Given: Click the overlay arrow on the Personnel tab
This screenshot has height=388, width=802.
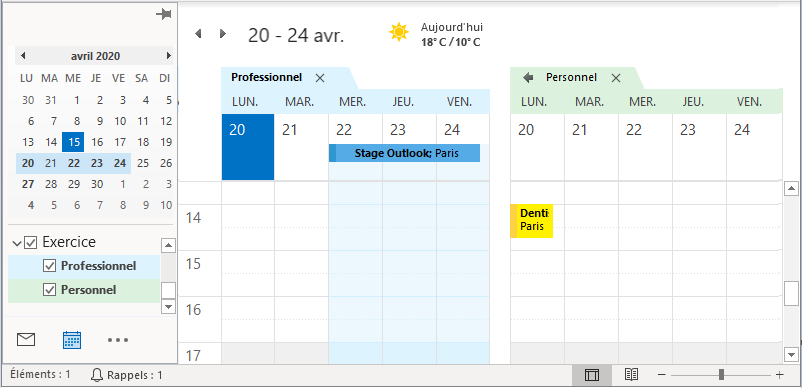Looking at the screenshot, I should [528, 78].
